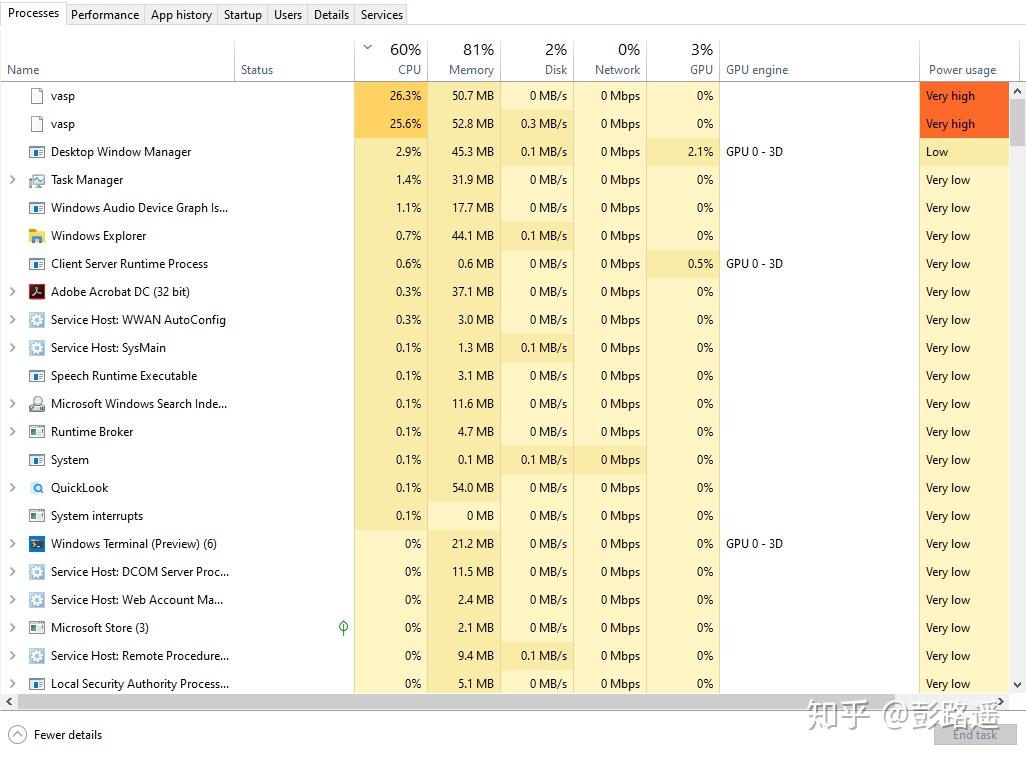
Task: Switch to the Performance tab
Action: (104, 14)
